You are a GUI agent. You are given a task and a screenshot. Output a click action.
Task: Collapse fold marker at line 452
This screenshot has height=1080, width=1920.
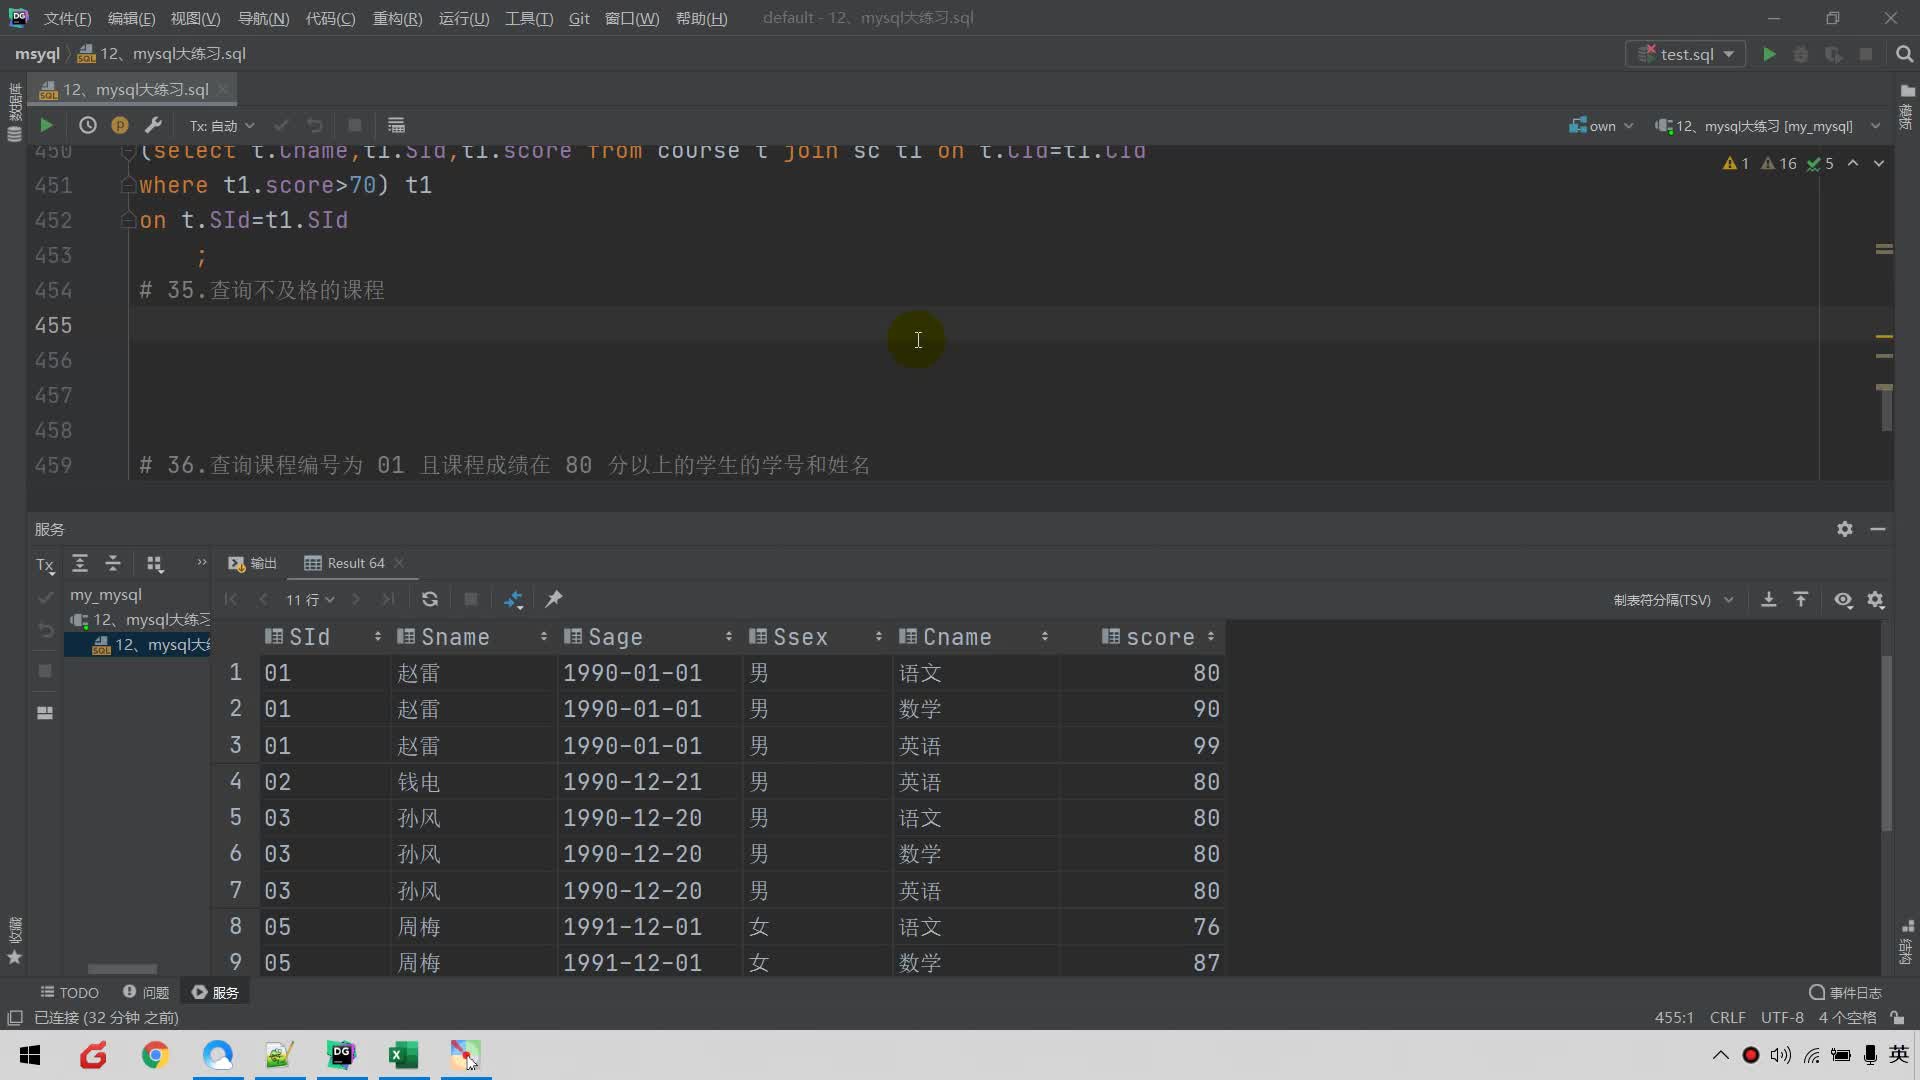[128, 220]
